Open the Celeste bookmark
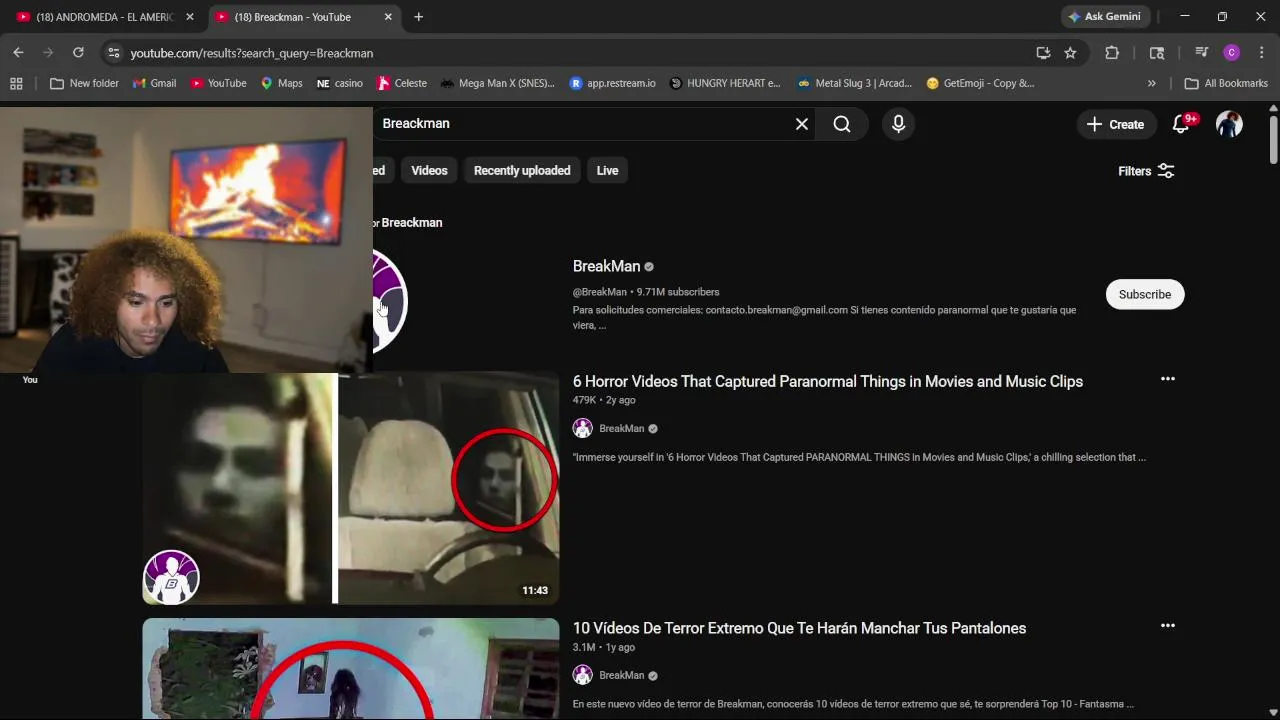1280x720 pixels. (x=401, y=83)
